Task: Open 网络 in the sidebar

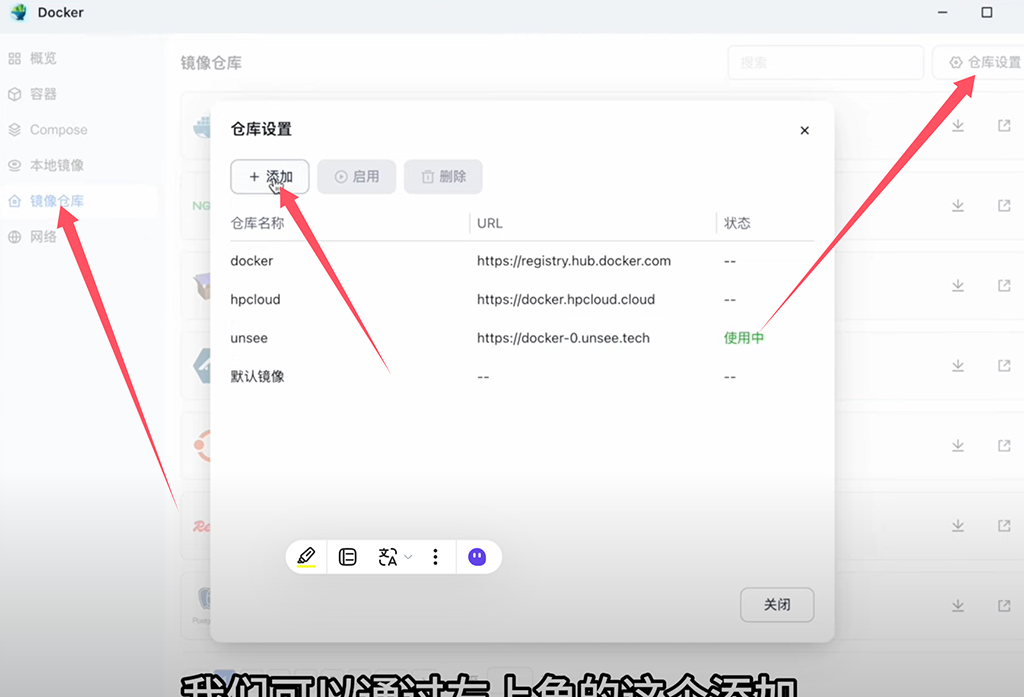Action: point(43,236)
